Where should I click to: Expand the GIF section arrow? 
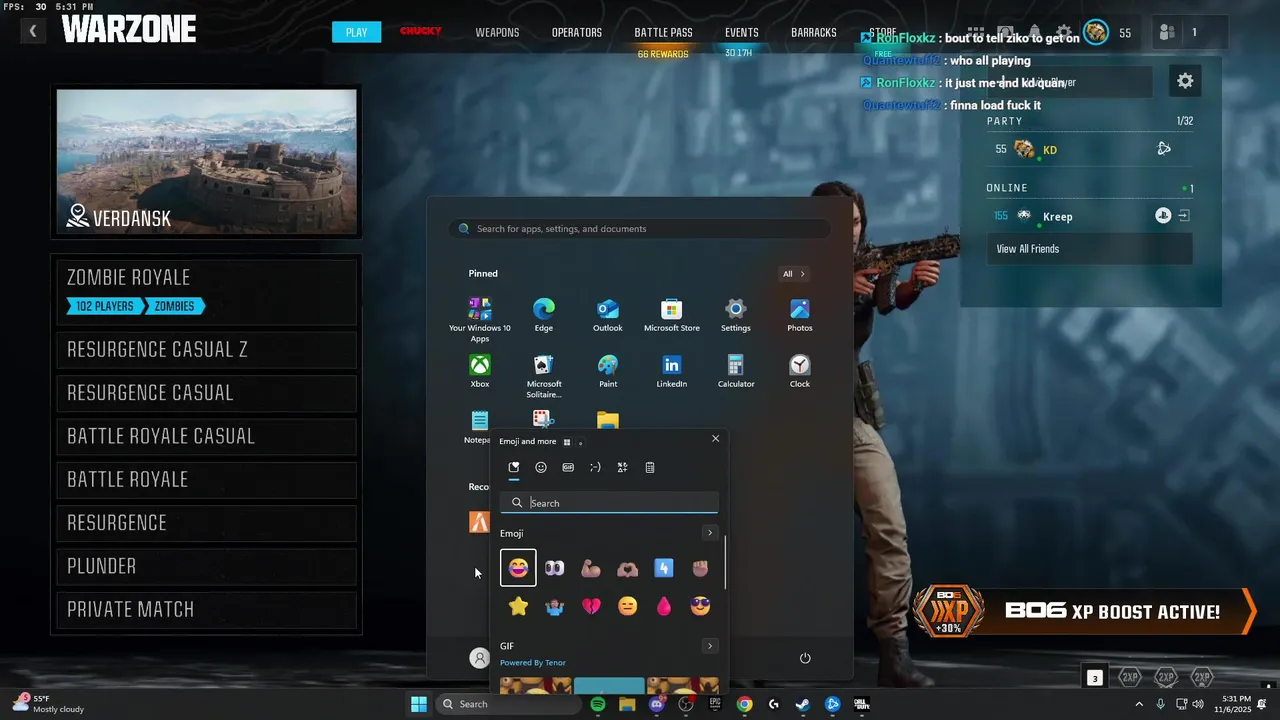point(710,646)
